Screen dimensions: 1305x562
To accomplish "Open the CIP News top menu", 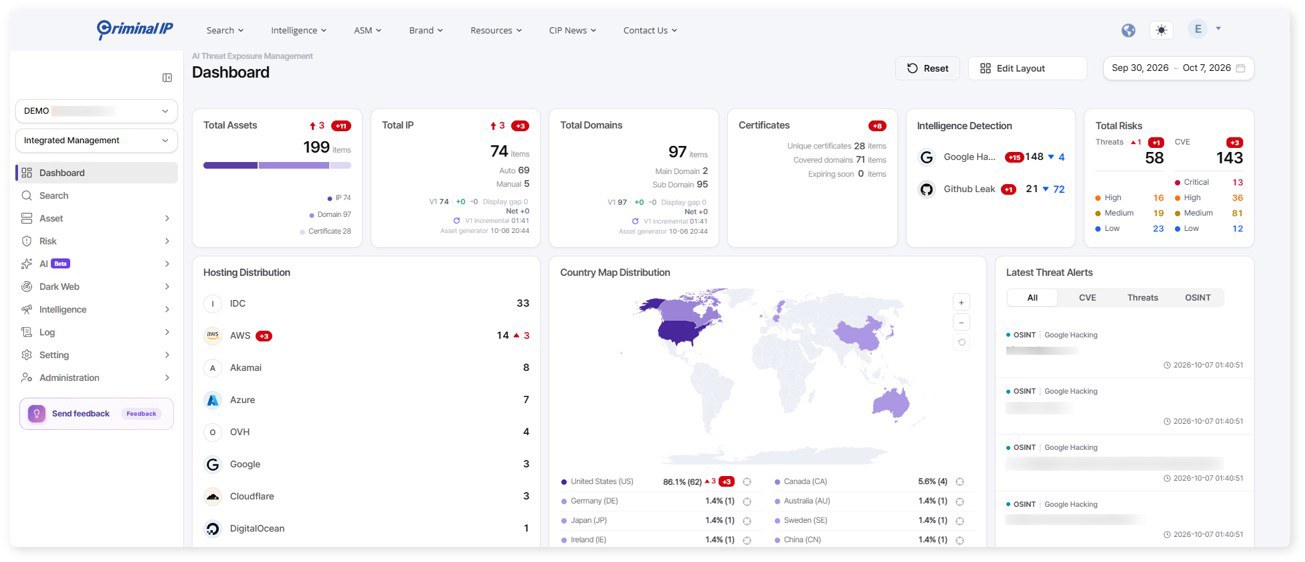I will coord(572,30).
